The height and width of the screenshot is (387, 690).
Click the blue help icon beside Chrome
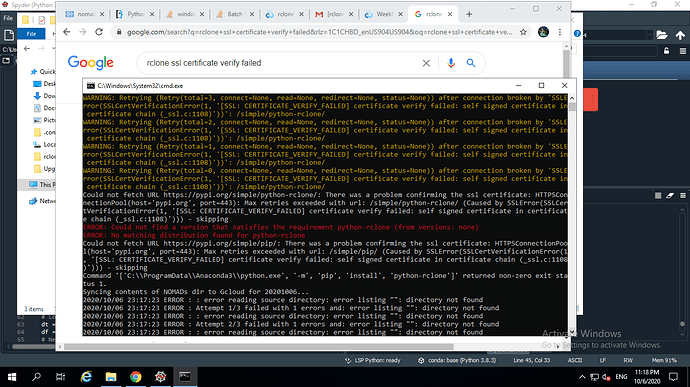pyautogui.click(x=577, y=34)
